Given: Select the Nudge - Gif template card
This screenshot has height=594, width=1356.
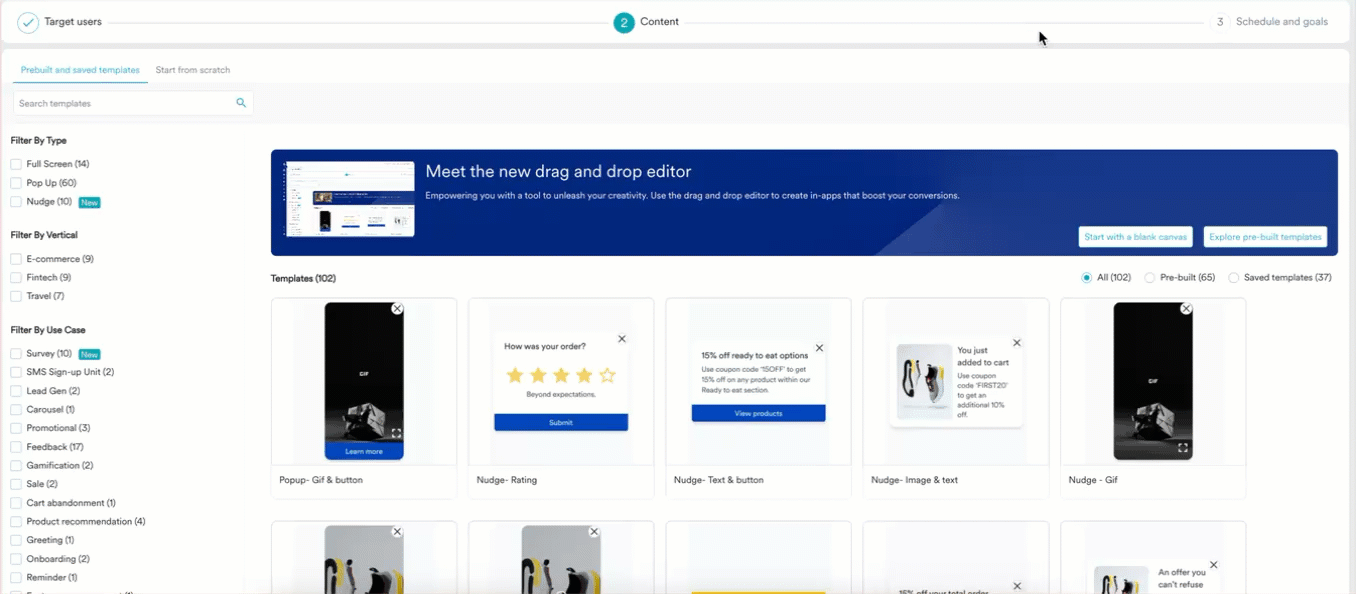Looking at the screenshot, I should (x=1153, y=398).
